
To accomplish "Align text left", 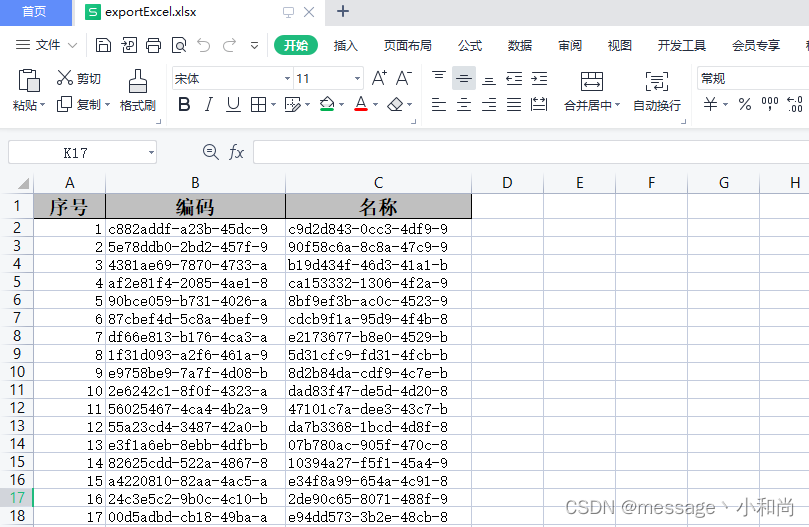I will point(439,105).
